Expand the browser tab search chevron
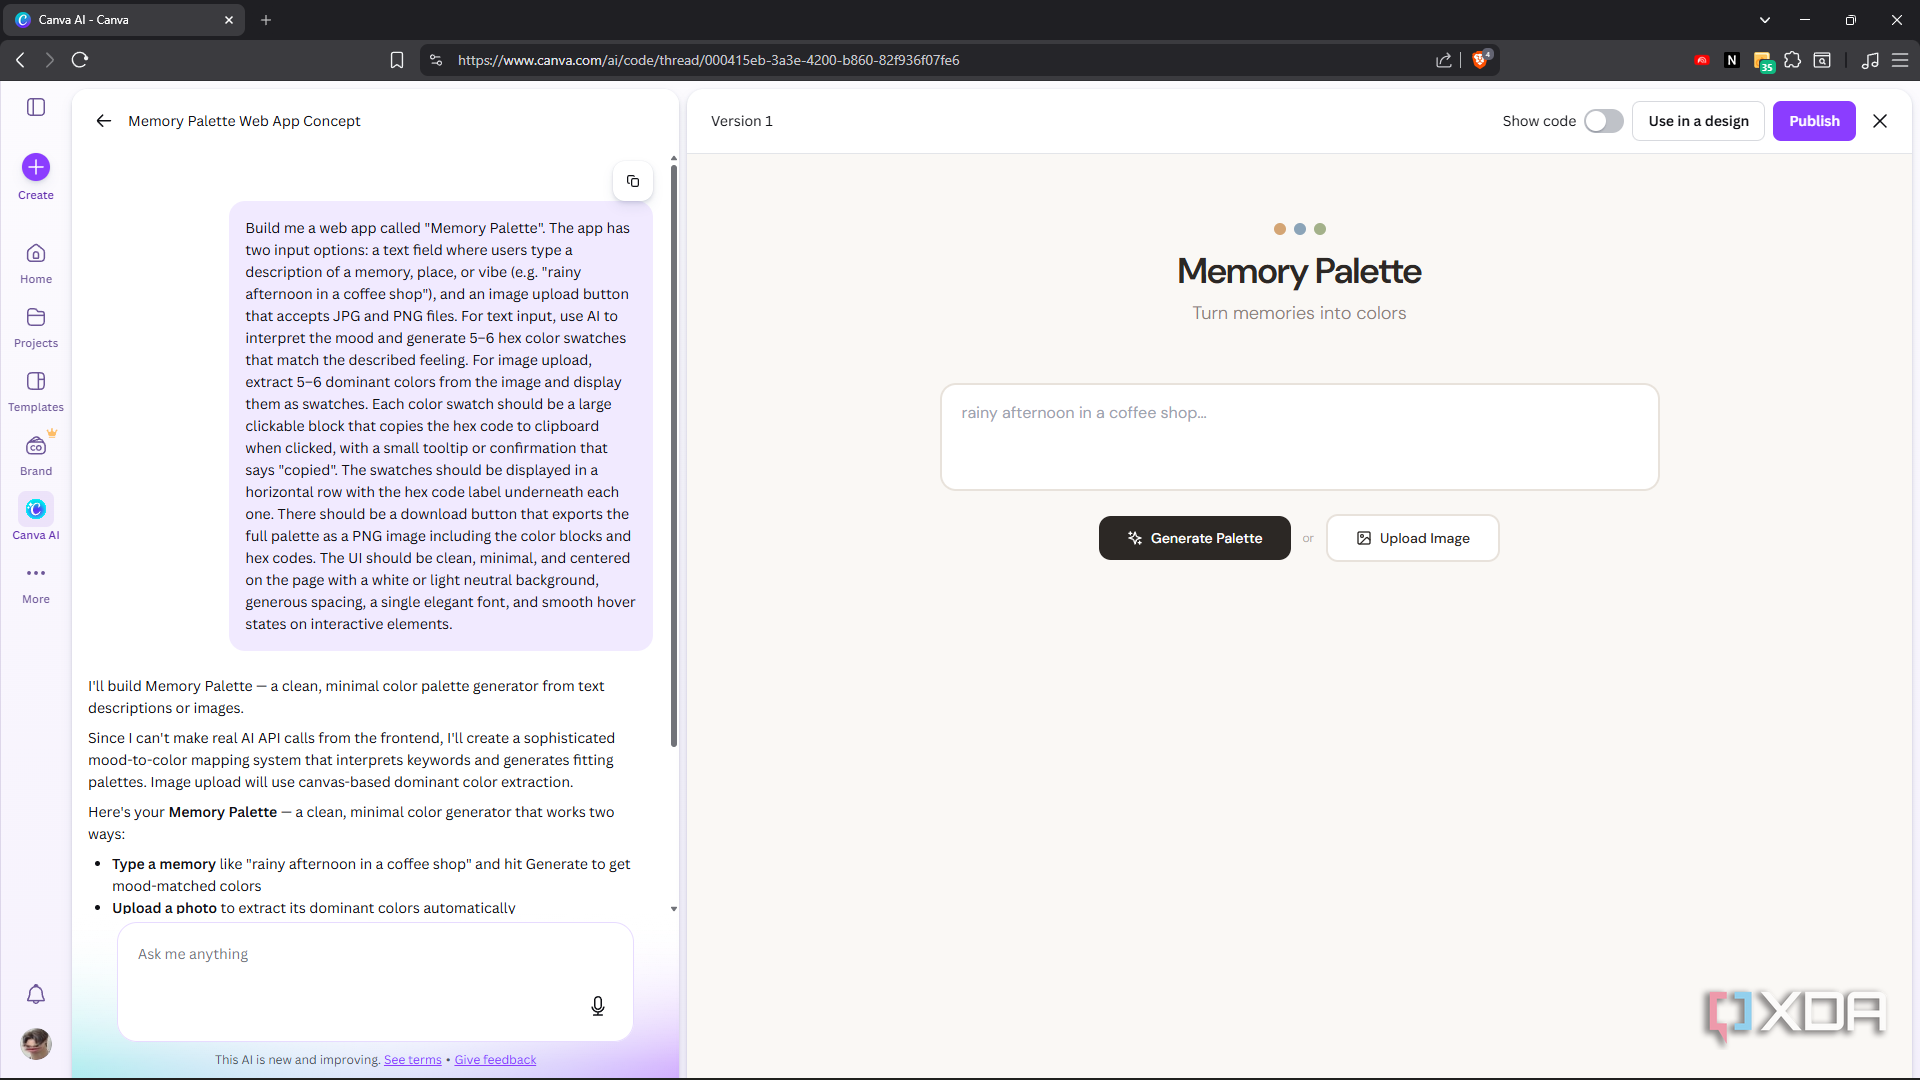 (x=1765, y=20)
